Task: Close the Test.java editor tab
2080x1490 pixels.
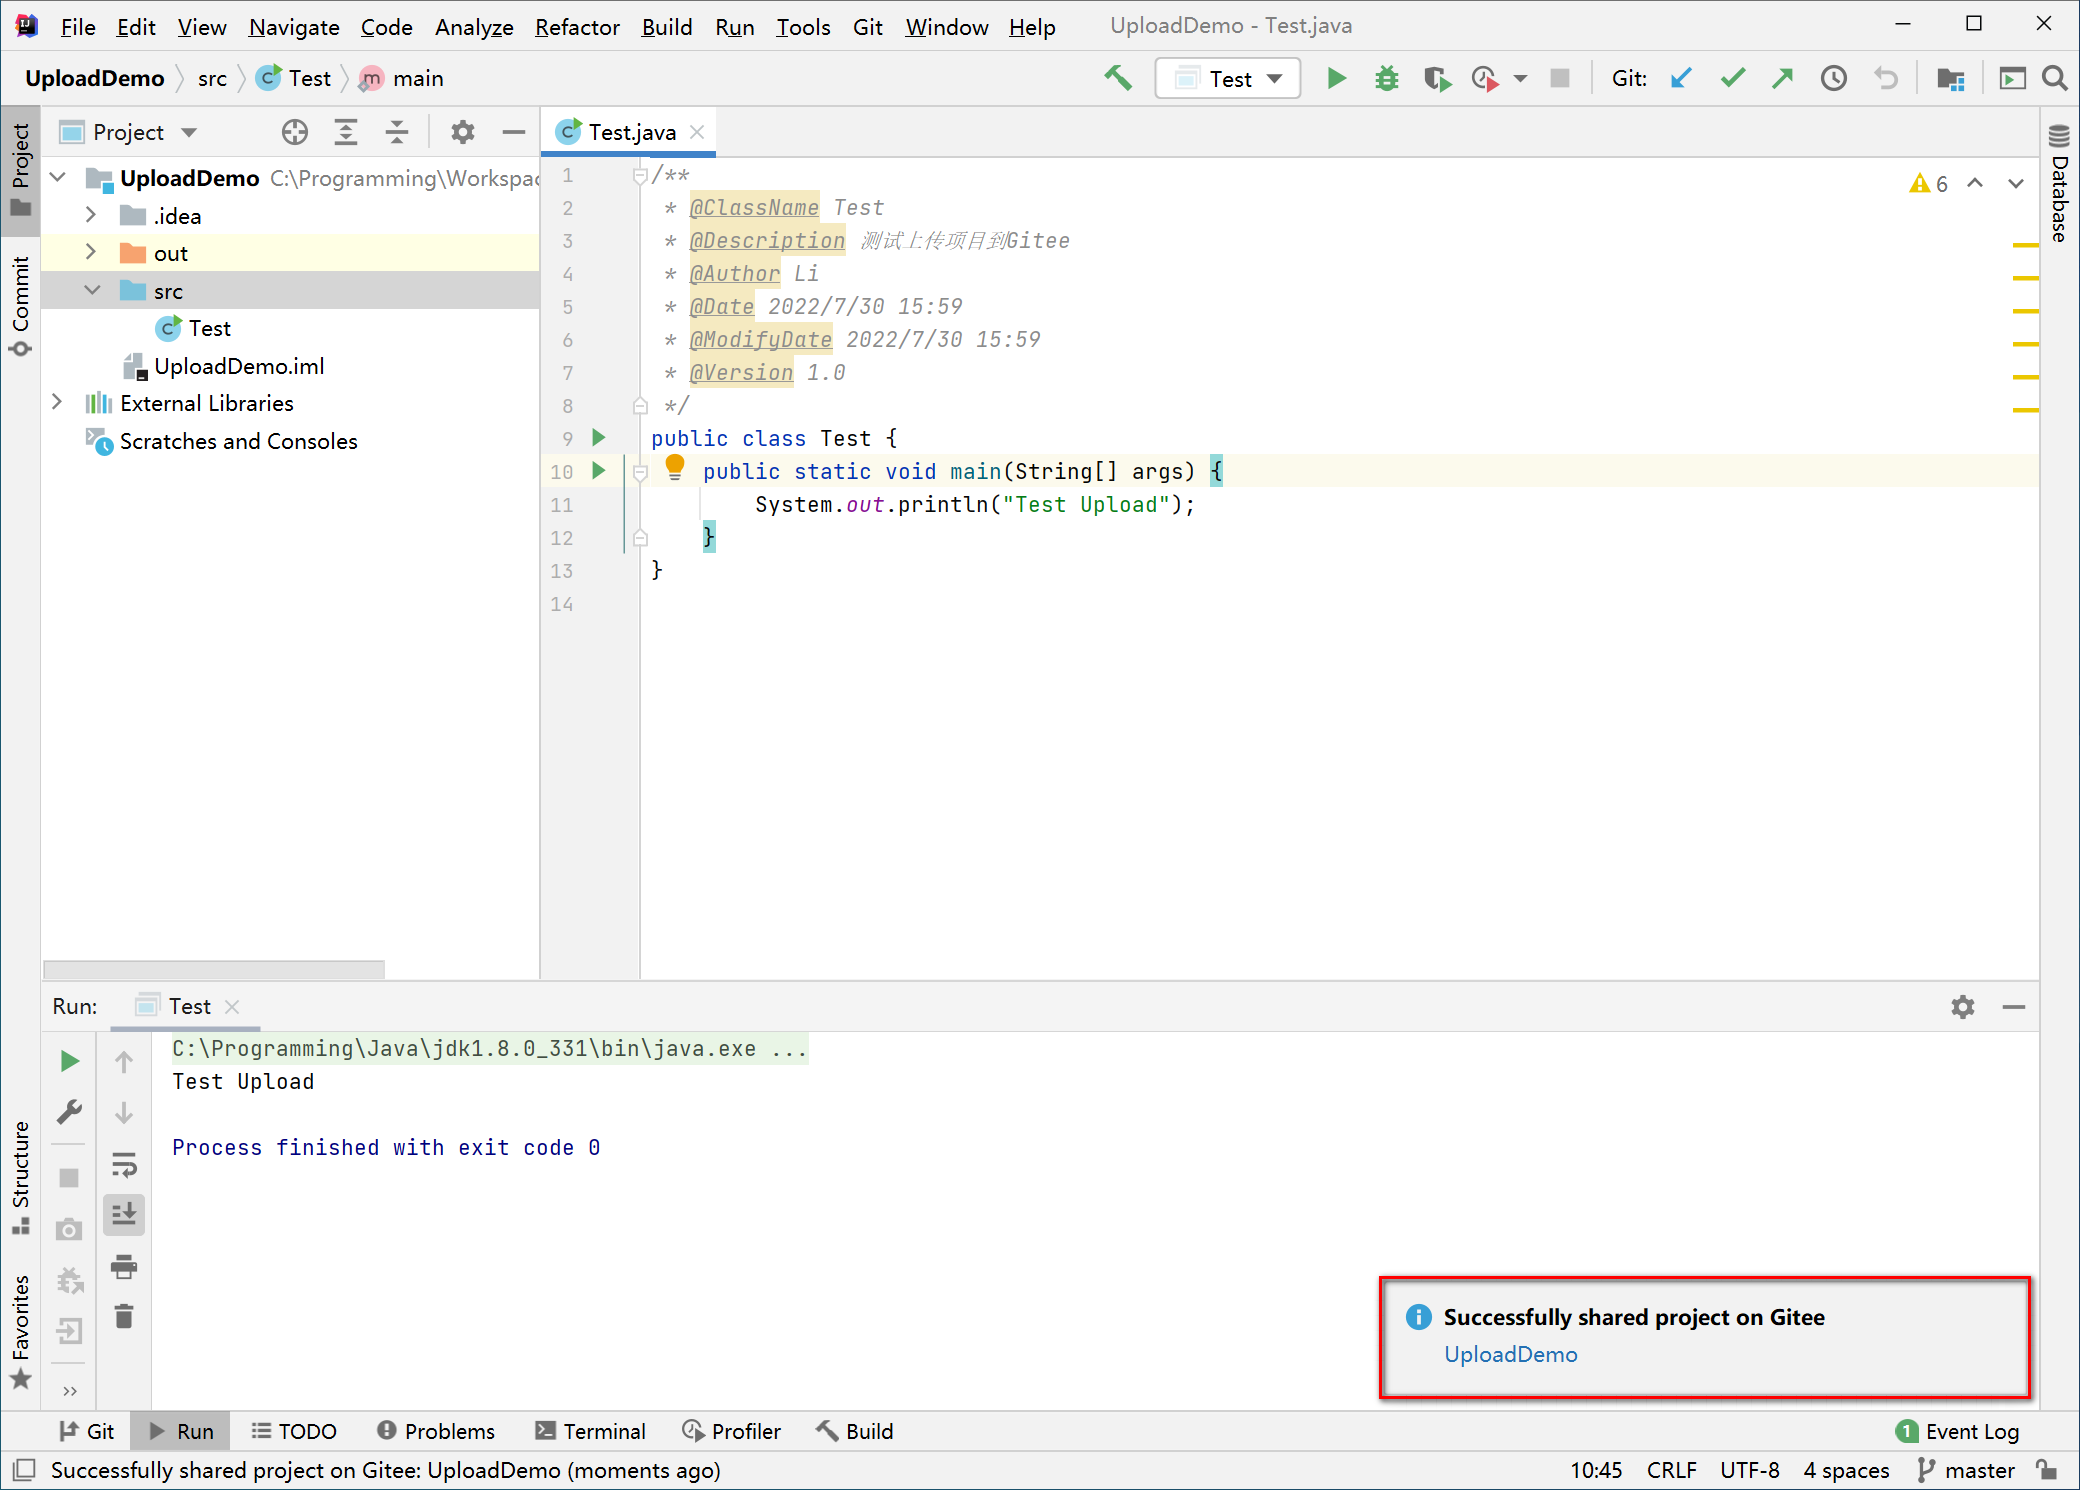Action: 697,132
